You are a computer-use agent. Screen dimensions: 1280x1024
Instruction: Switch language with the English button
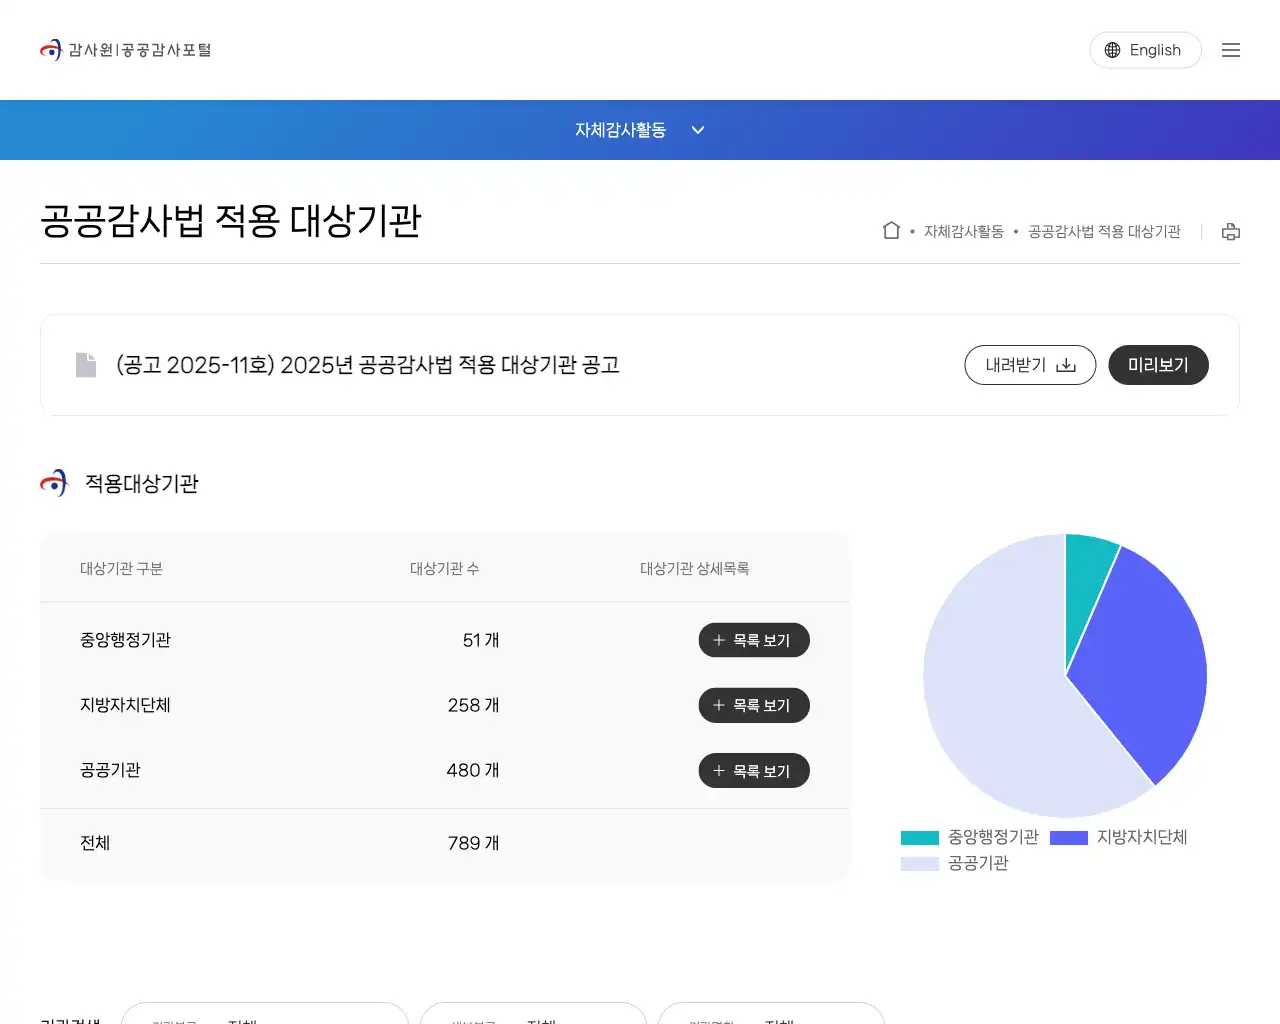1145,50
